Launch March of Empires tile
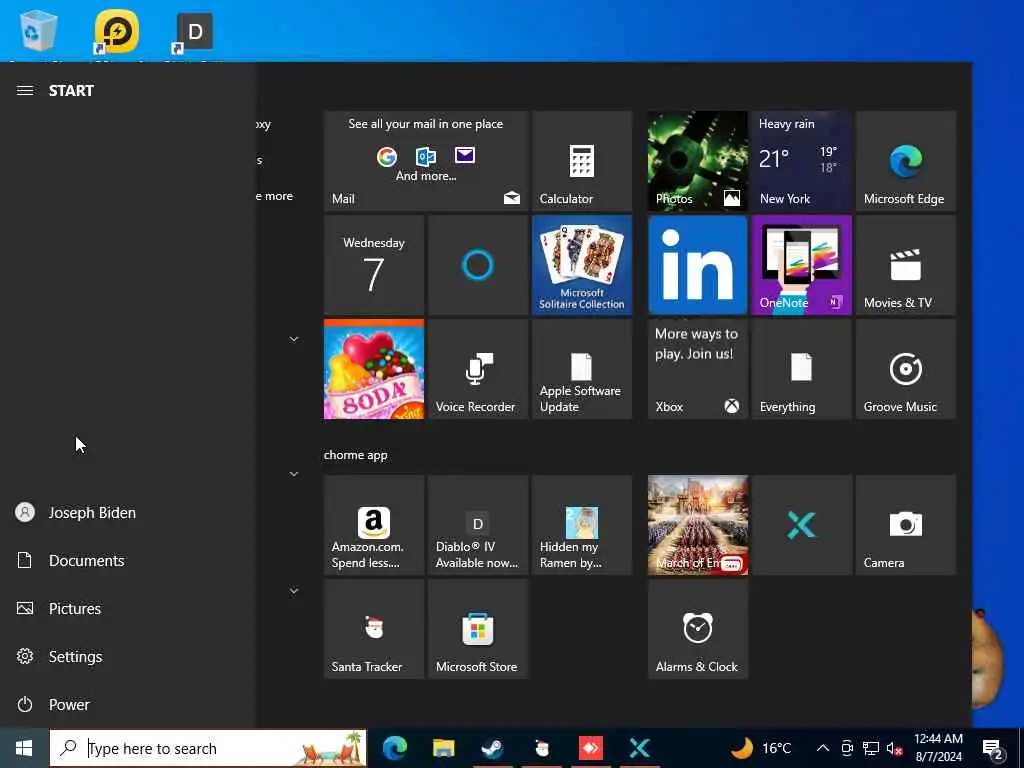The image size is (1024, 768). (x=697, y=525)
